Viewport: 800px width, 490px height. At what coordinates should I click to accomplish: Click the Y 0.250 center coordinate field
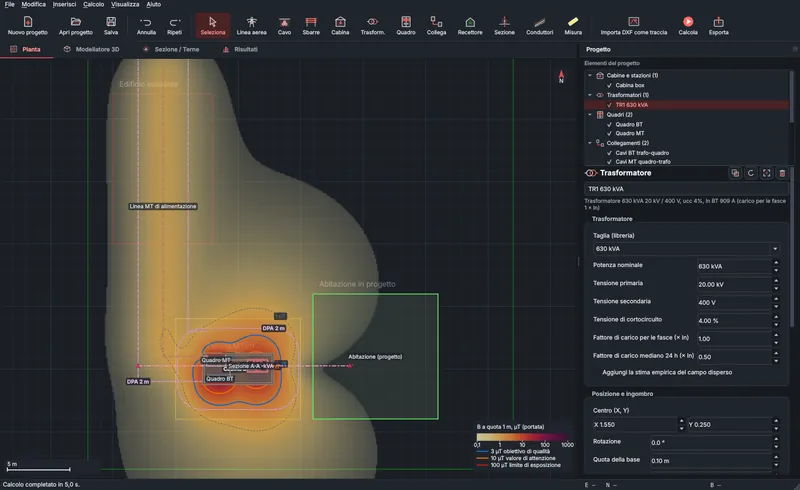coord(730,425)
